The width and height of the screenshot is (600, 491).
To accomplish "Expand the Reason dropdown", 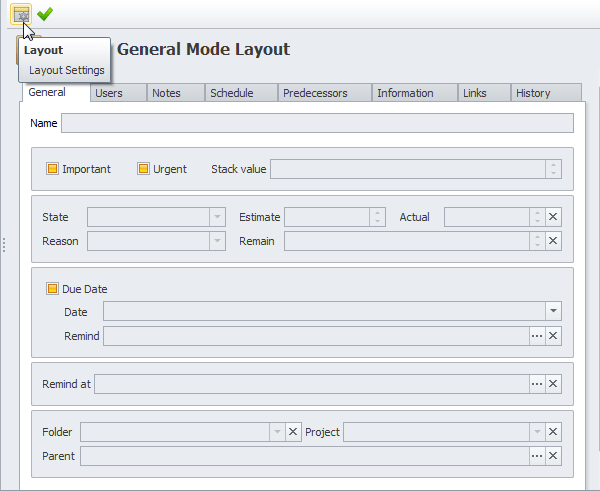I will tap(217, 241).
